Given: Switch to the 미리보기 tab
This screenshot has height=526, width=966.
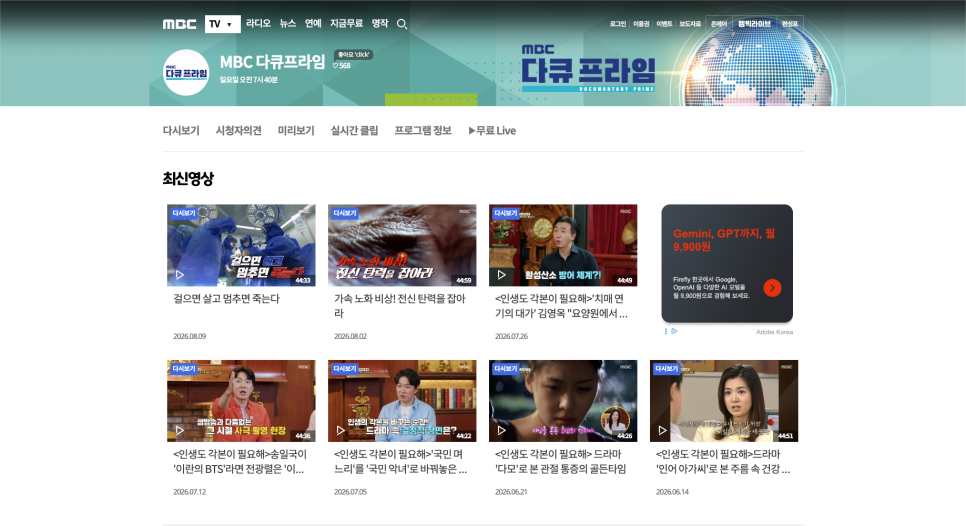Looking at the screenshot, I should (296, 131).
